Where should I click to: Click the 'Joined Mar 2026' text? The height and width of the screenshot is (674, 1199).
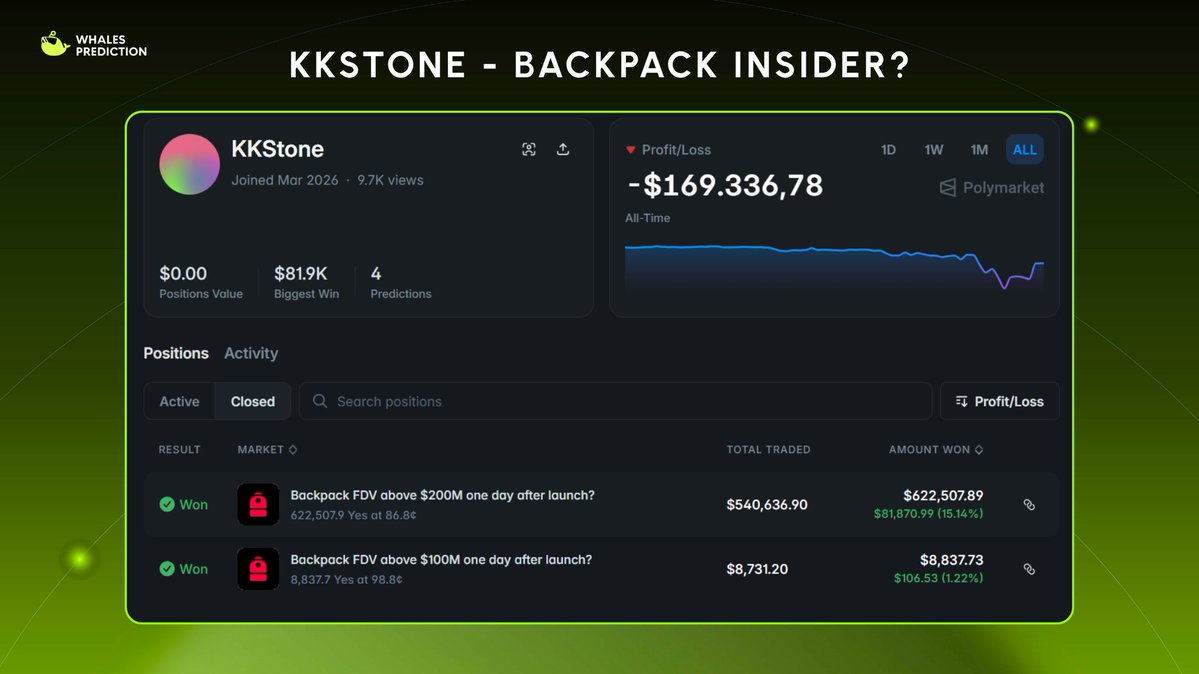coord(284,181)
